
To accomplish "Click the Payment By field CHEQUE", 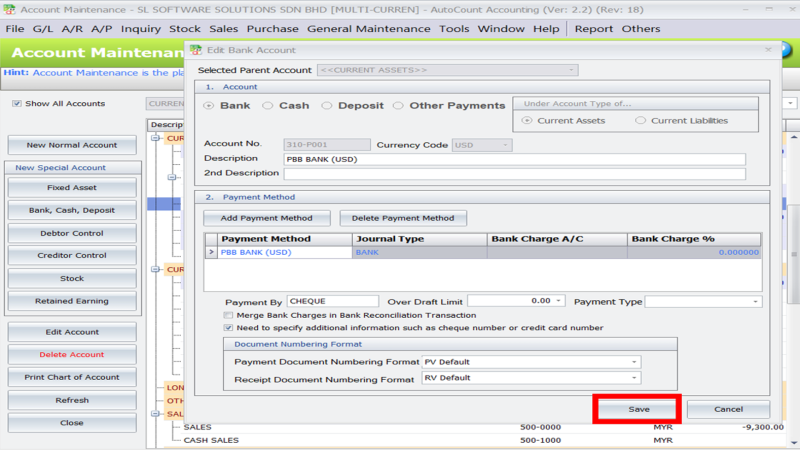I will [x=333, y=301].
